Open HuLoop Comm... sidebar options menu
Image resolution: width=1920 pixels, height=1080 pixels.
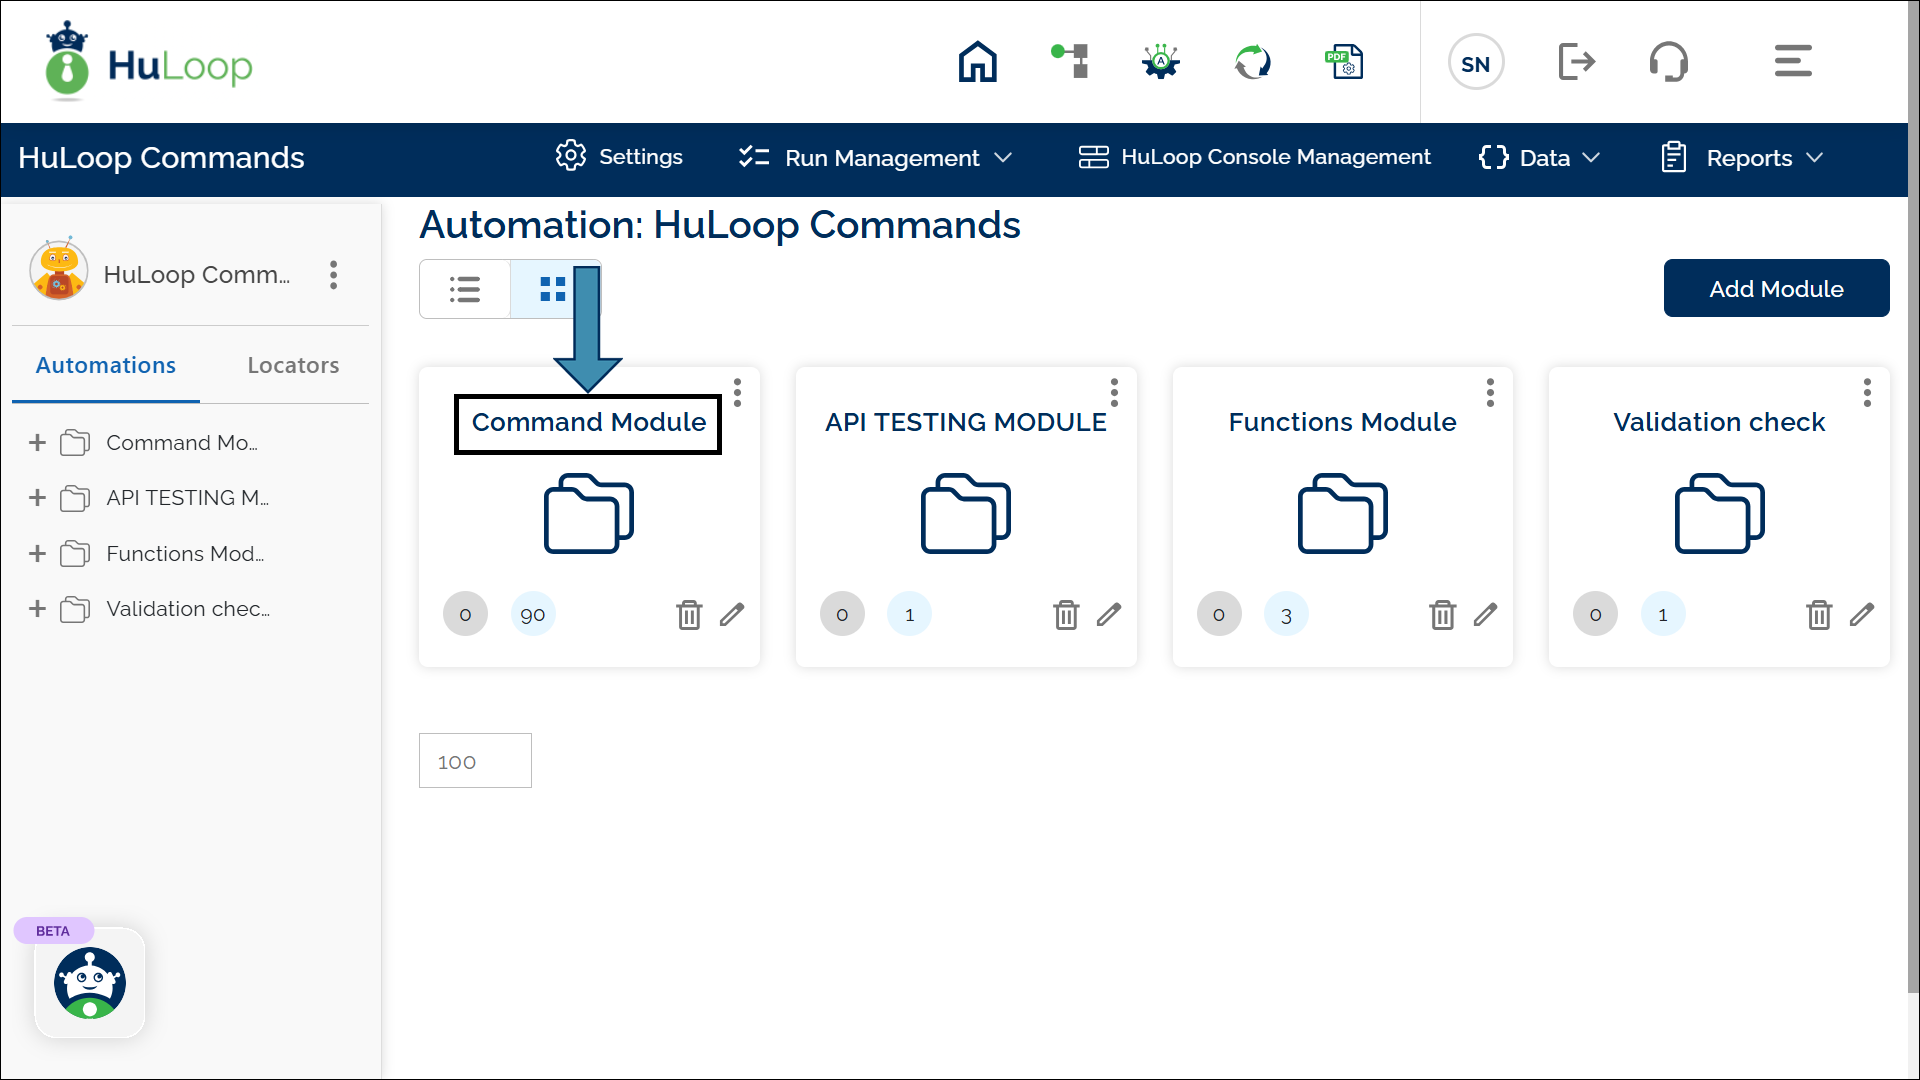click(x=333, y=275)
